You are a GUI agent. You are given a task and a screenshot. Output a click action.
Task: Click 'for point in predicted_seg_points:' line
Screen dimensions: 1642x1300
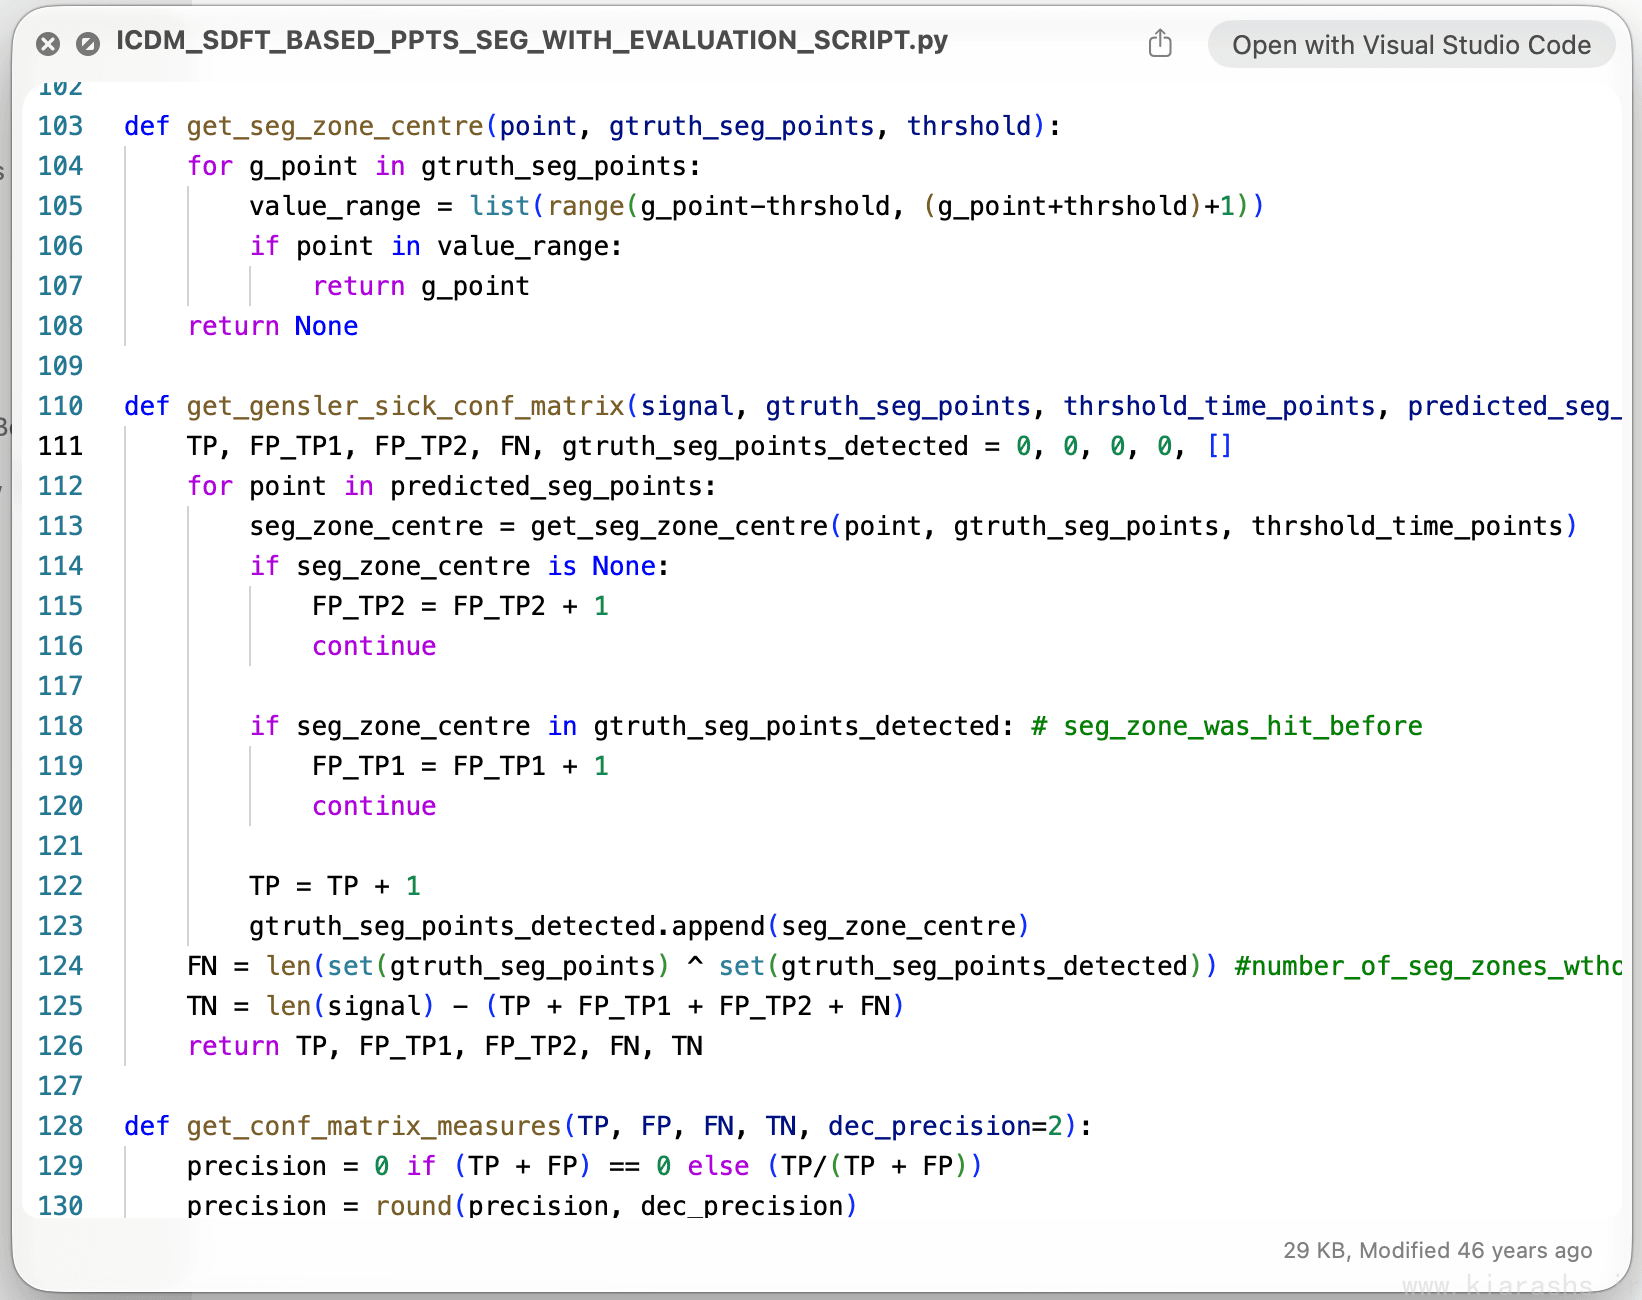point(452,486)
